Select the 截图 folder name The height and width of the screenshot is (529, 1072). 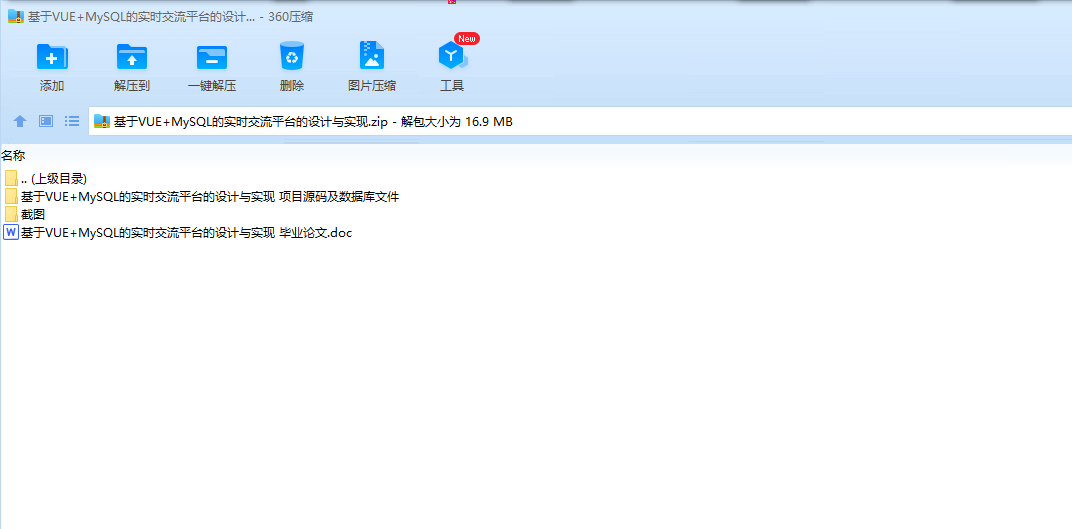(33, 215)
